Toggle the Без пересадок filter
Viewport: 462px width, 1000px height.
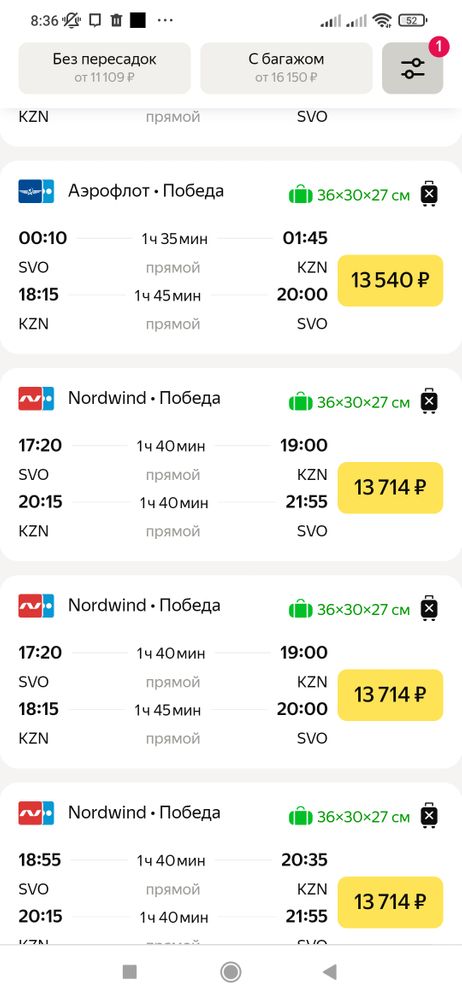pos(105,68)
